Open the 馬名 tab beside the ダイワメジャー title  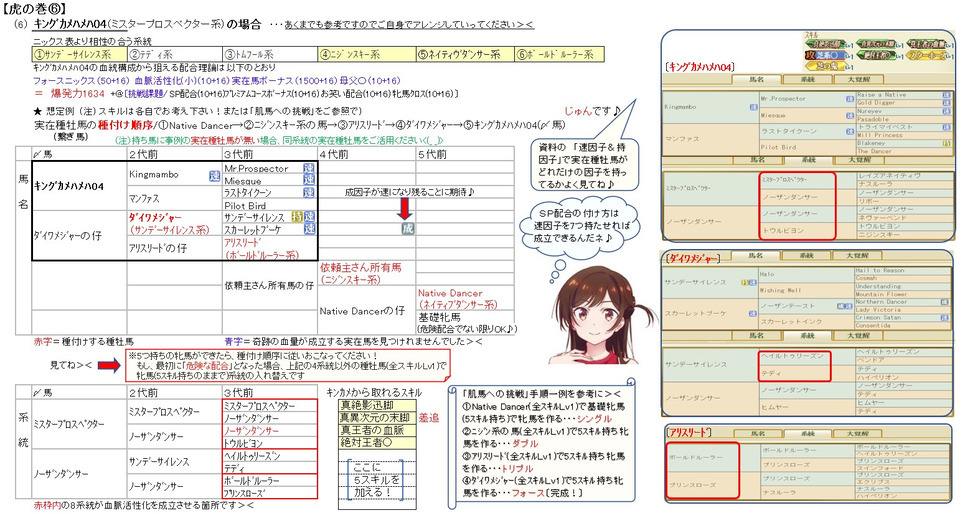point(756,255)
